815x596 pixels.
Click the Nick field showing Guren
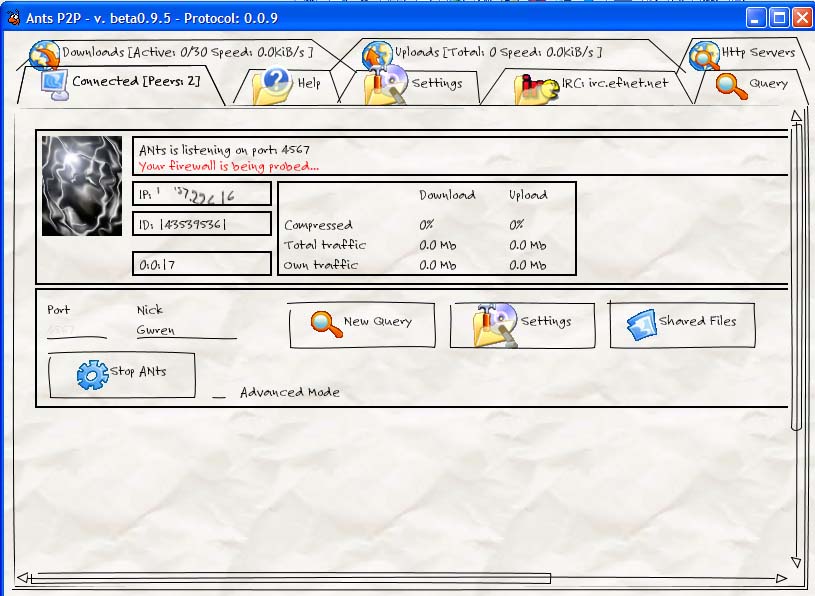(185, 329)
